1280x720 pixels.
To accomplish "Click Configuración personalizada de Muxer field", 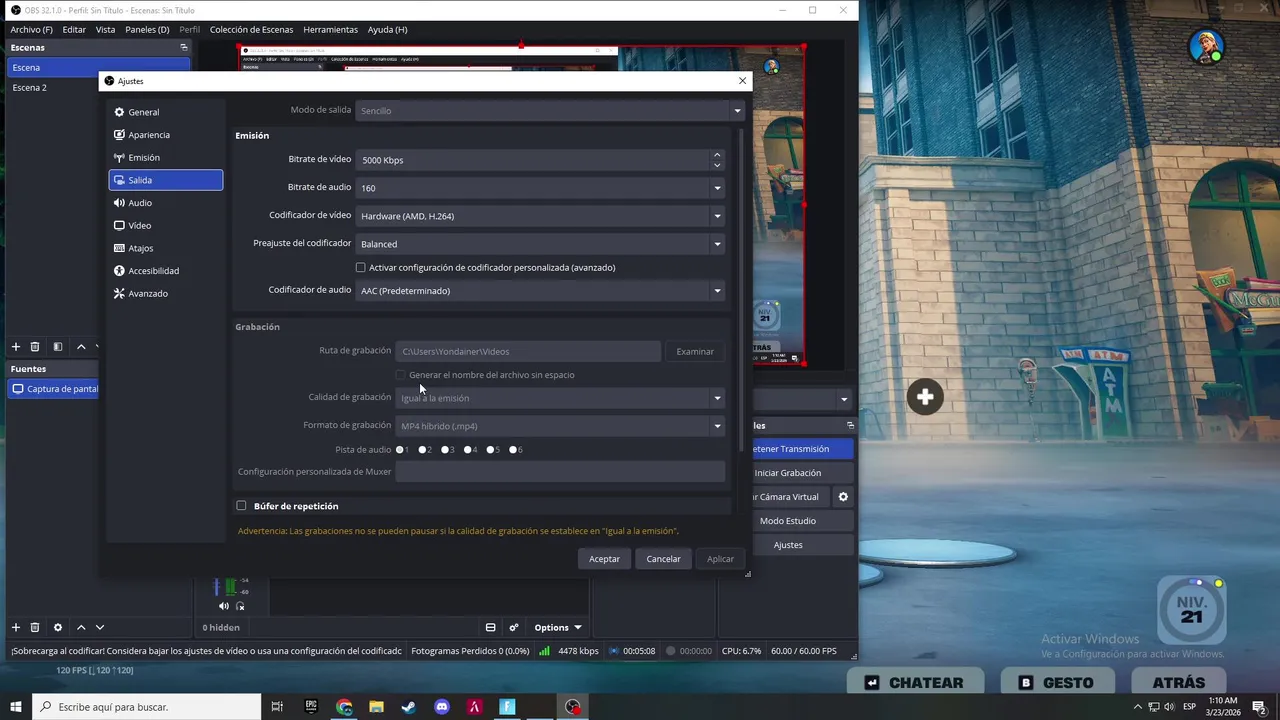I will coord(560,472).
